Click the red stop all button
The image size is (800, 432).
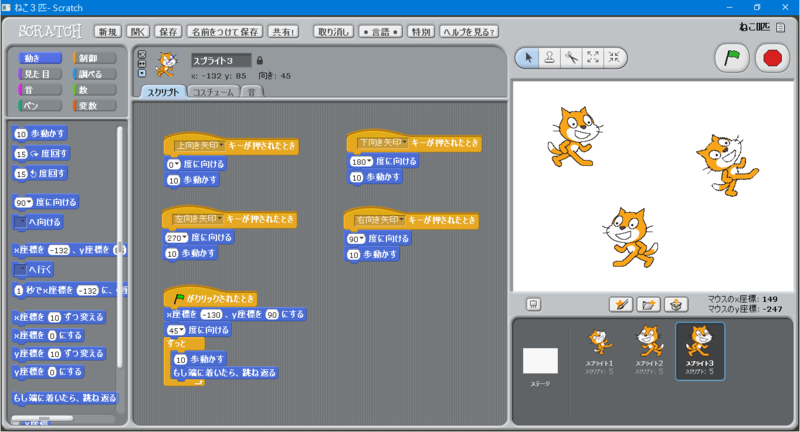(772, 58)
